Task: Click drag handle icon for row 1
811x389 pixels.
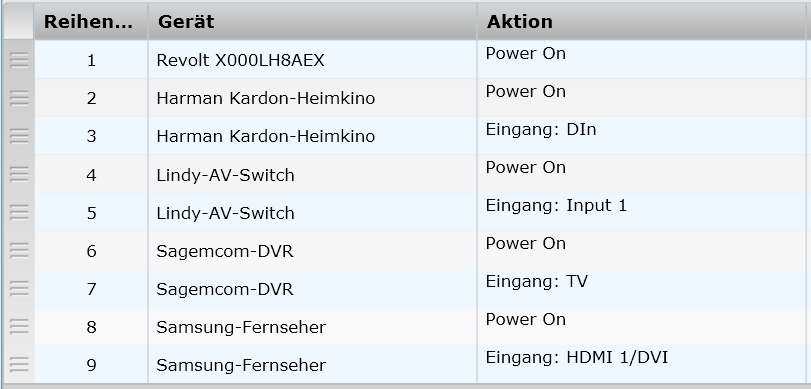Action: pyautogui.click(x=19, y=60)
